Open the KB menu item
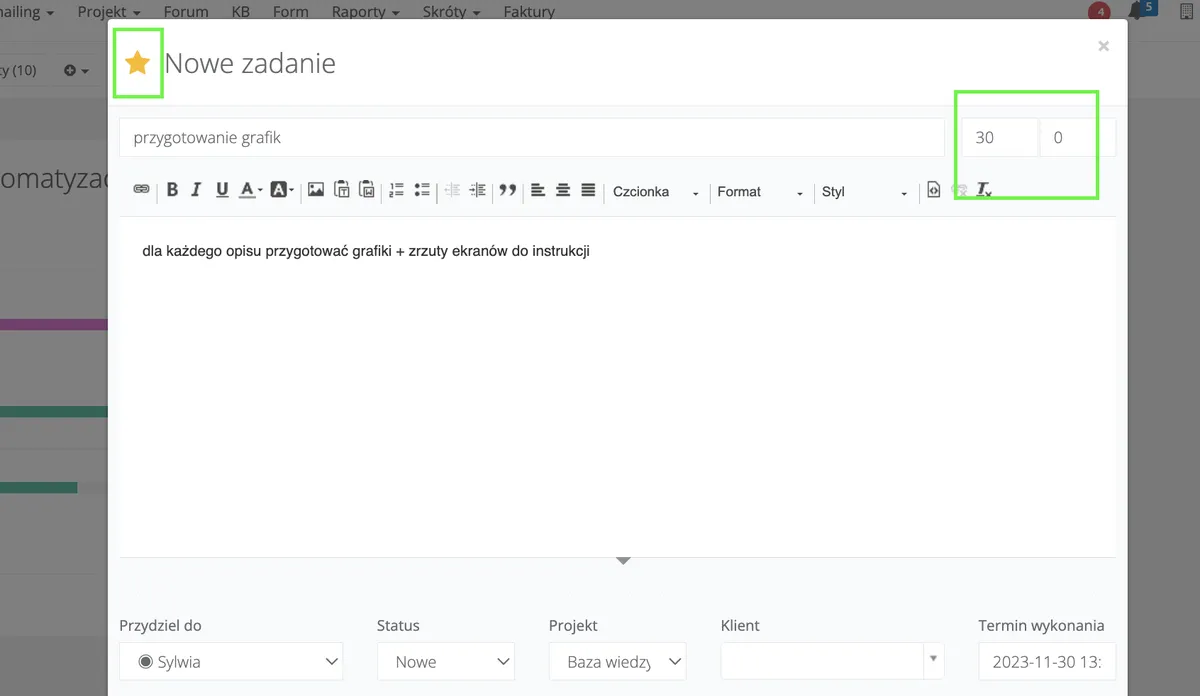 click(x=240, y=12)
